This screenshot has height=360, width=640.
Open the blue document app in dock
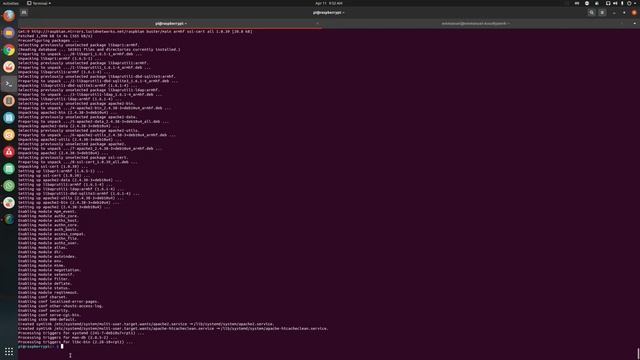(9, 118)
